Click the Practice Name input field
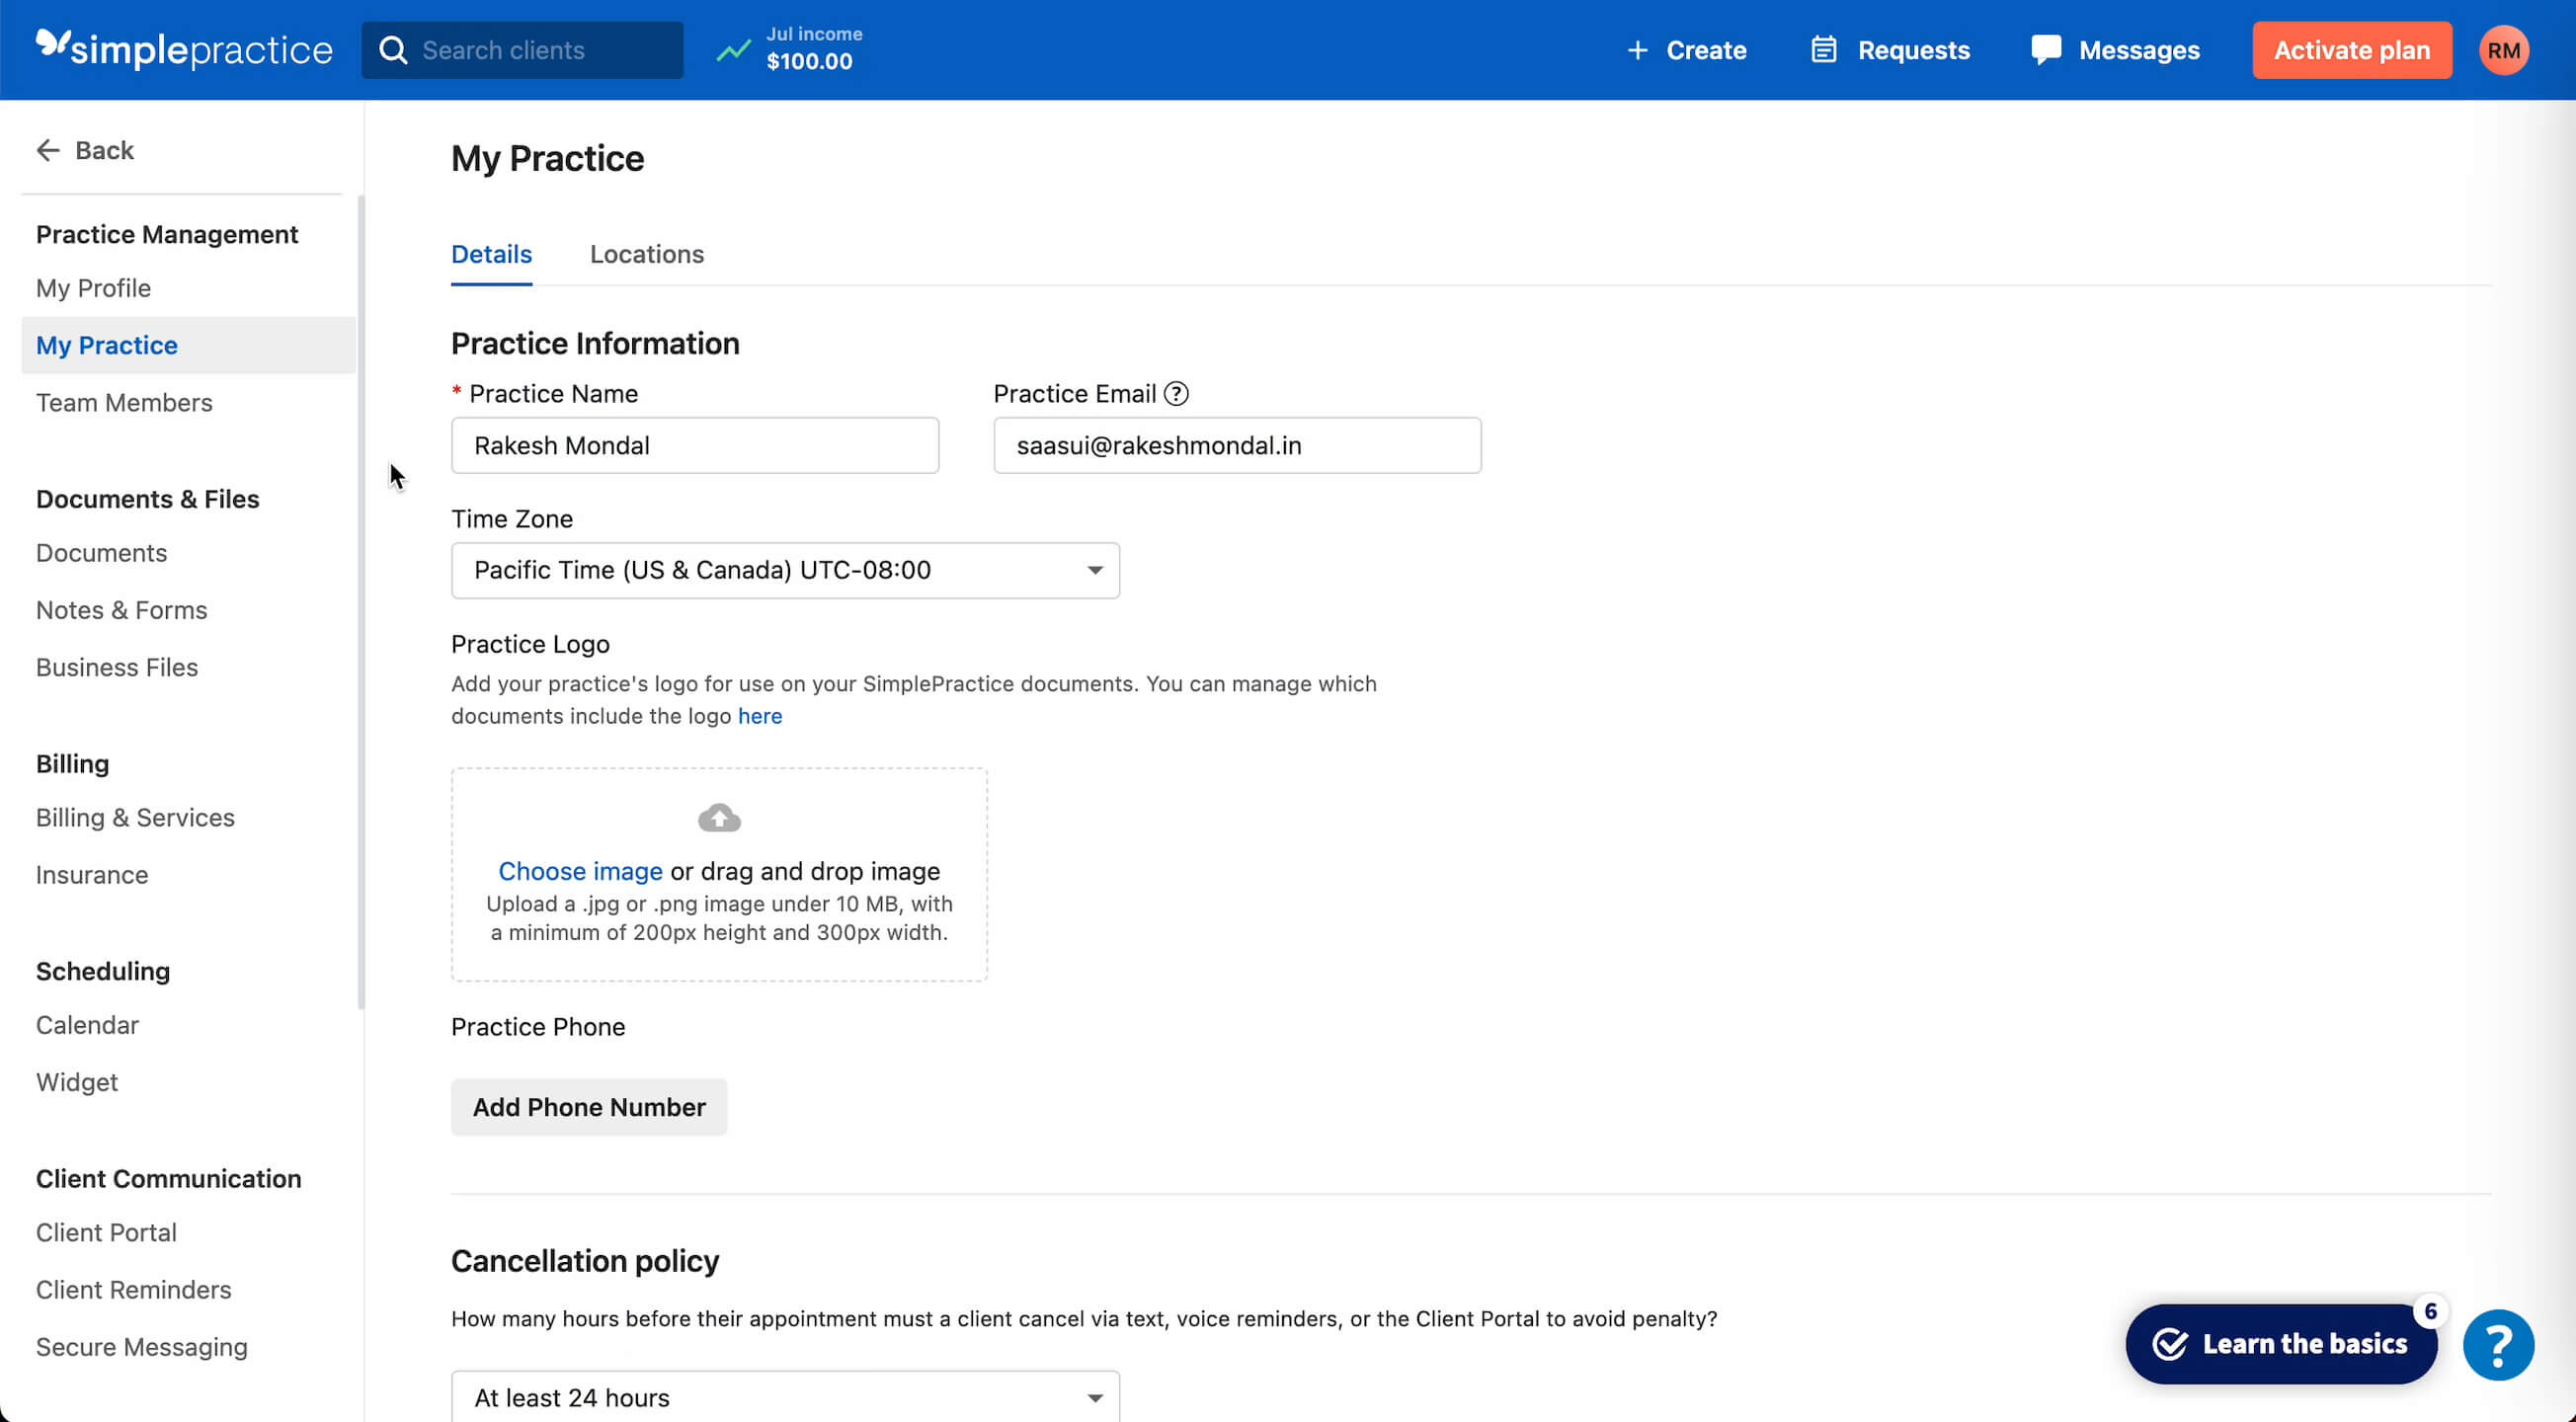The height and width of the screenshot is (1422, 2576). [694, 445]
